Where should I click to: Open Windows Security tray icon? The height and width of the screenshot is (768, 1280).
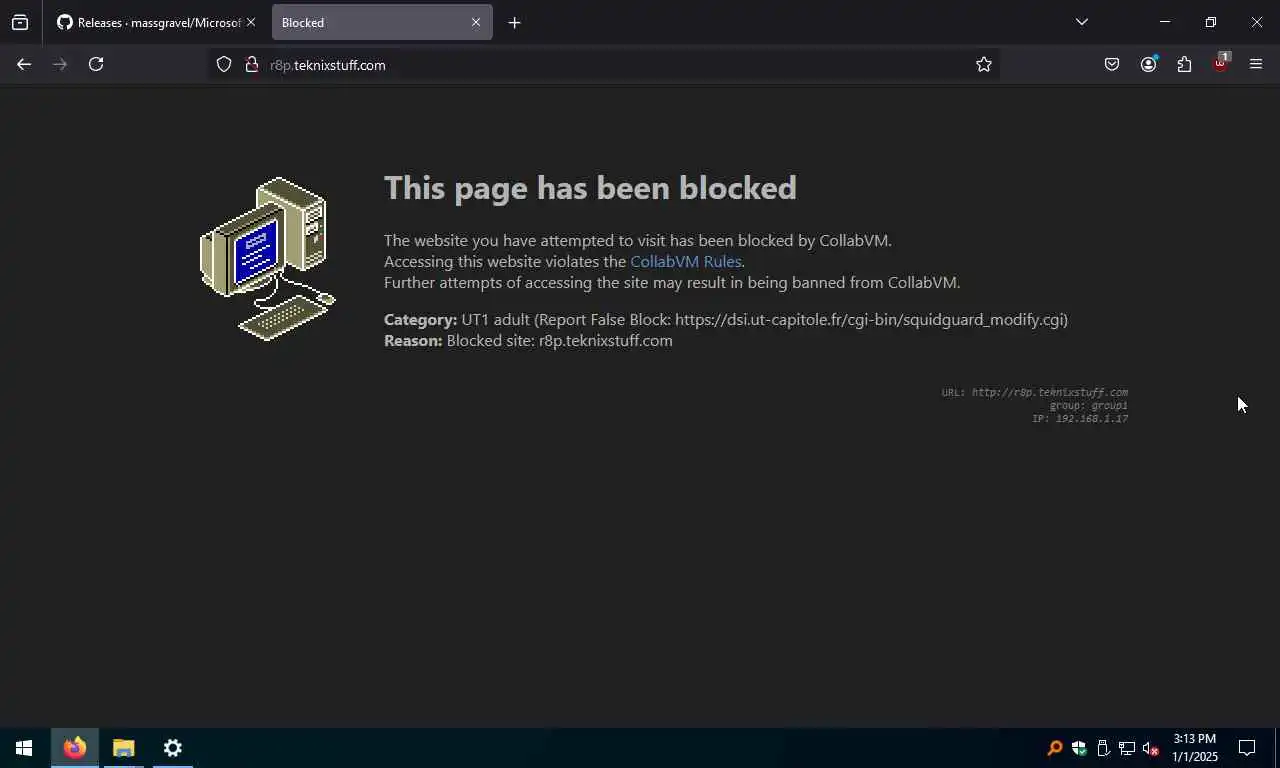click(x=1078, y=748)
